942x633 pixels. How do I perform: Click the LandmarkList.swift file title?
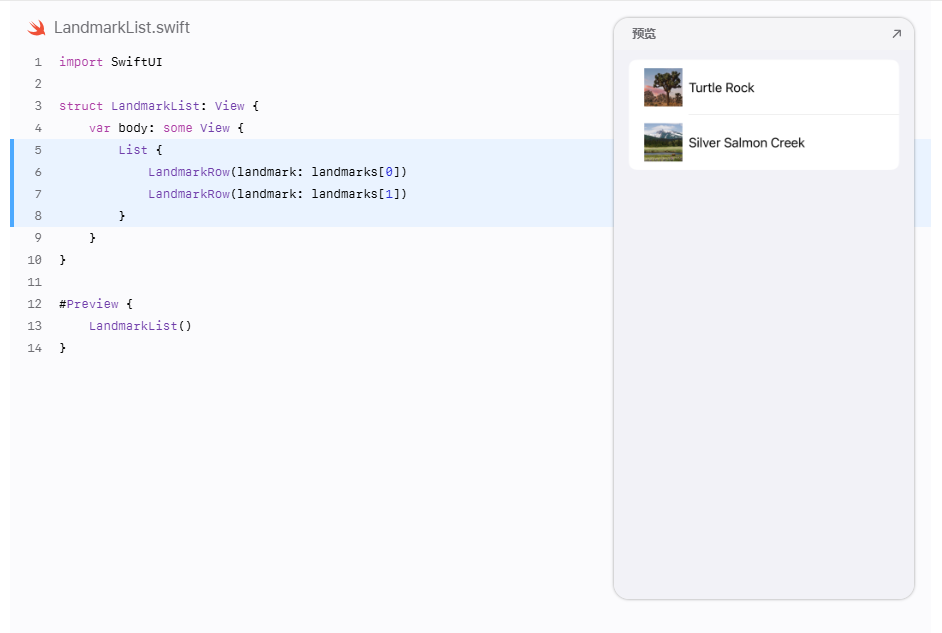pos(122,28)
